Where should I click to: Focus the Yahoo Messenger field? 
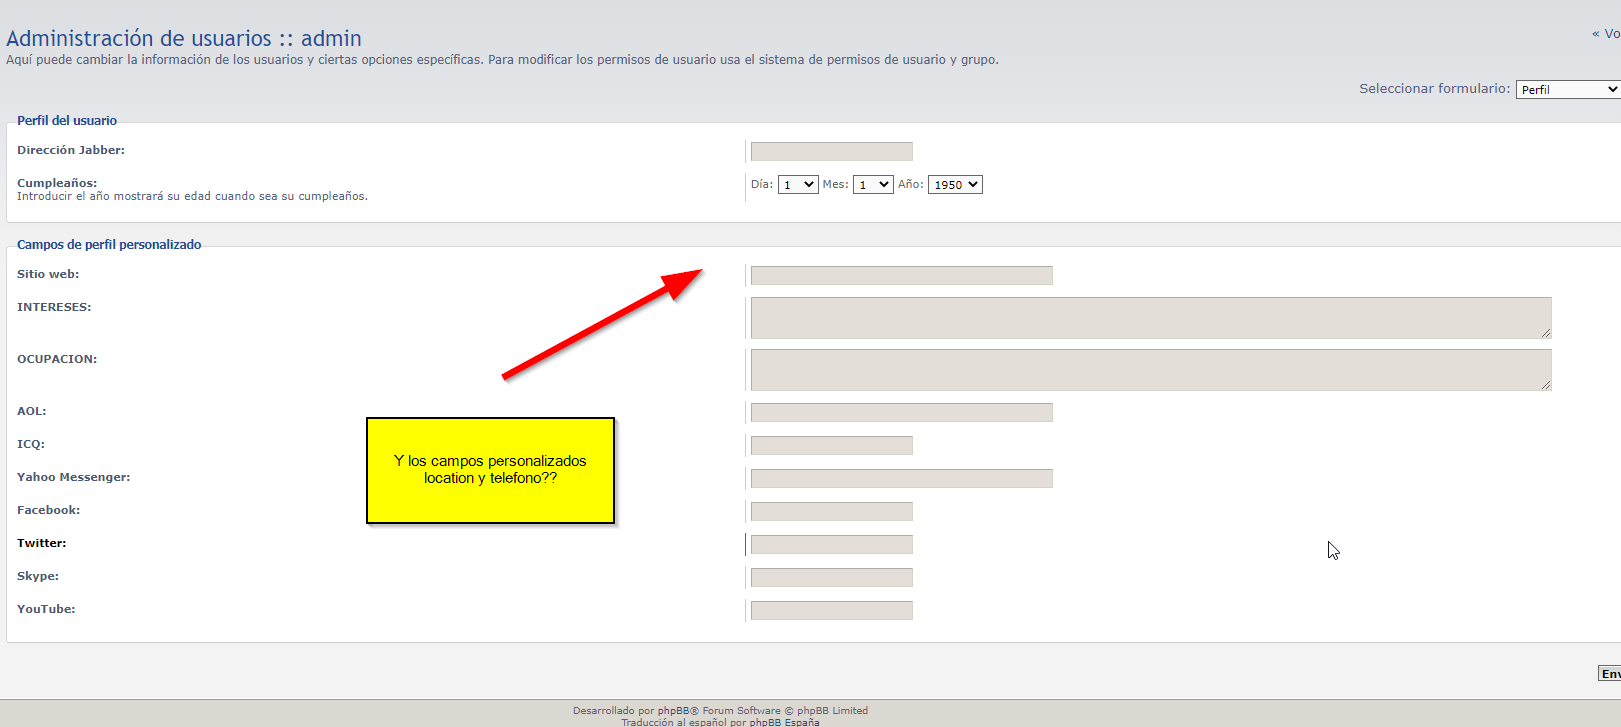click(x=901, y=479)
